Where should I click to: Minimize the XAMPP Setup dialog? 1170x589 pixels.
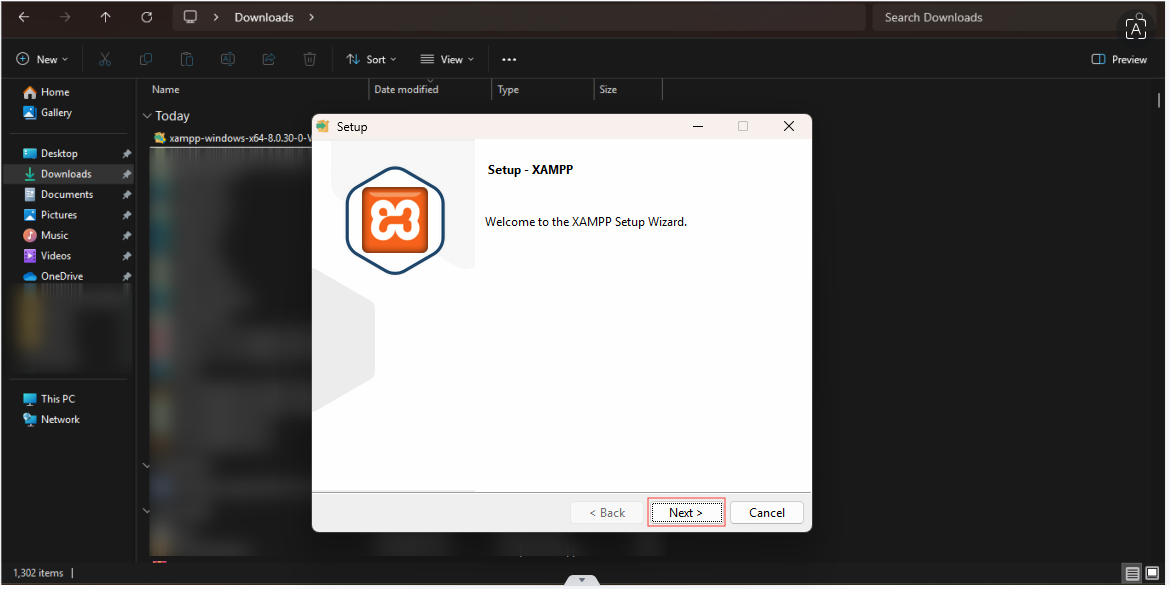point(698,126)
